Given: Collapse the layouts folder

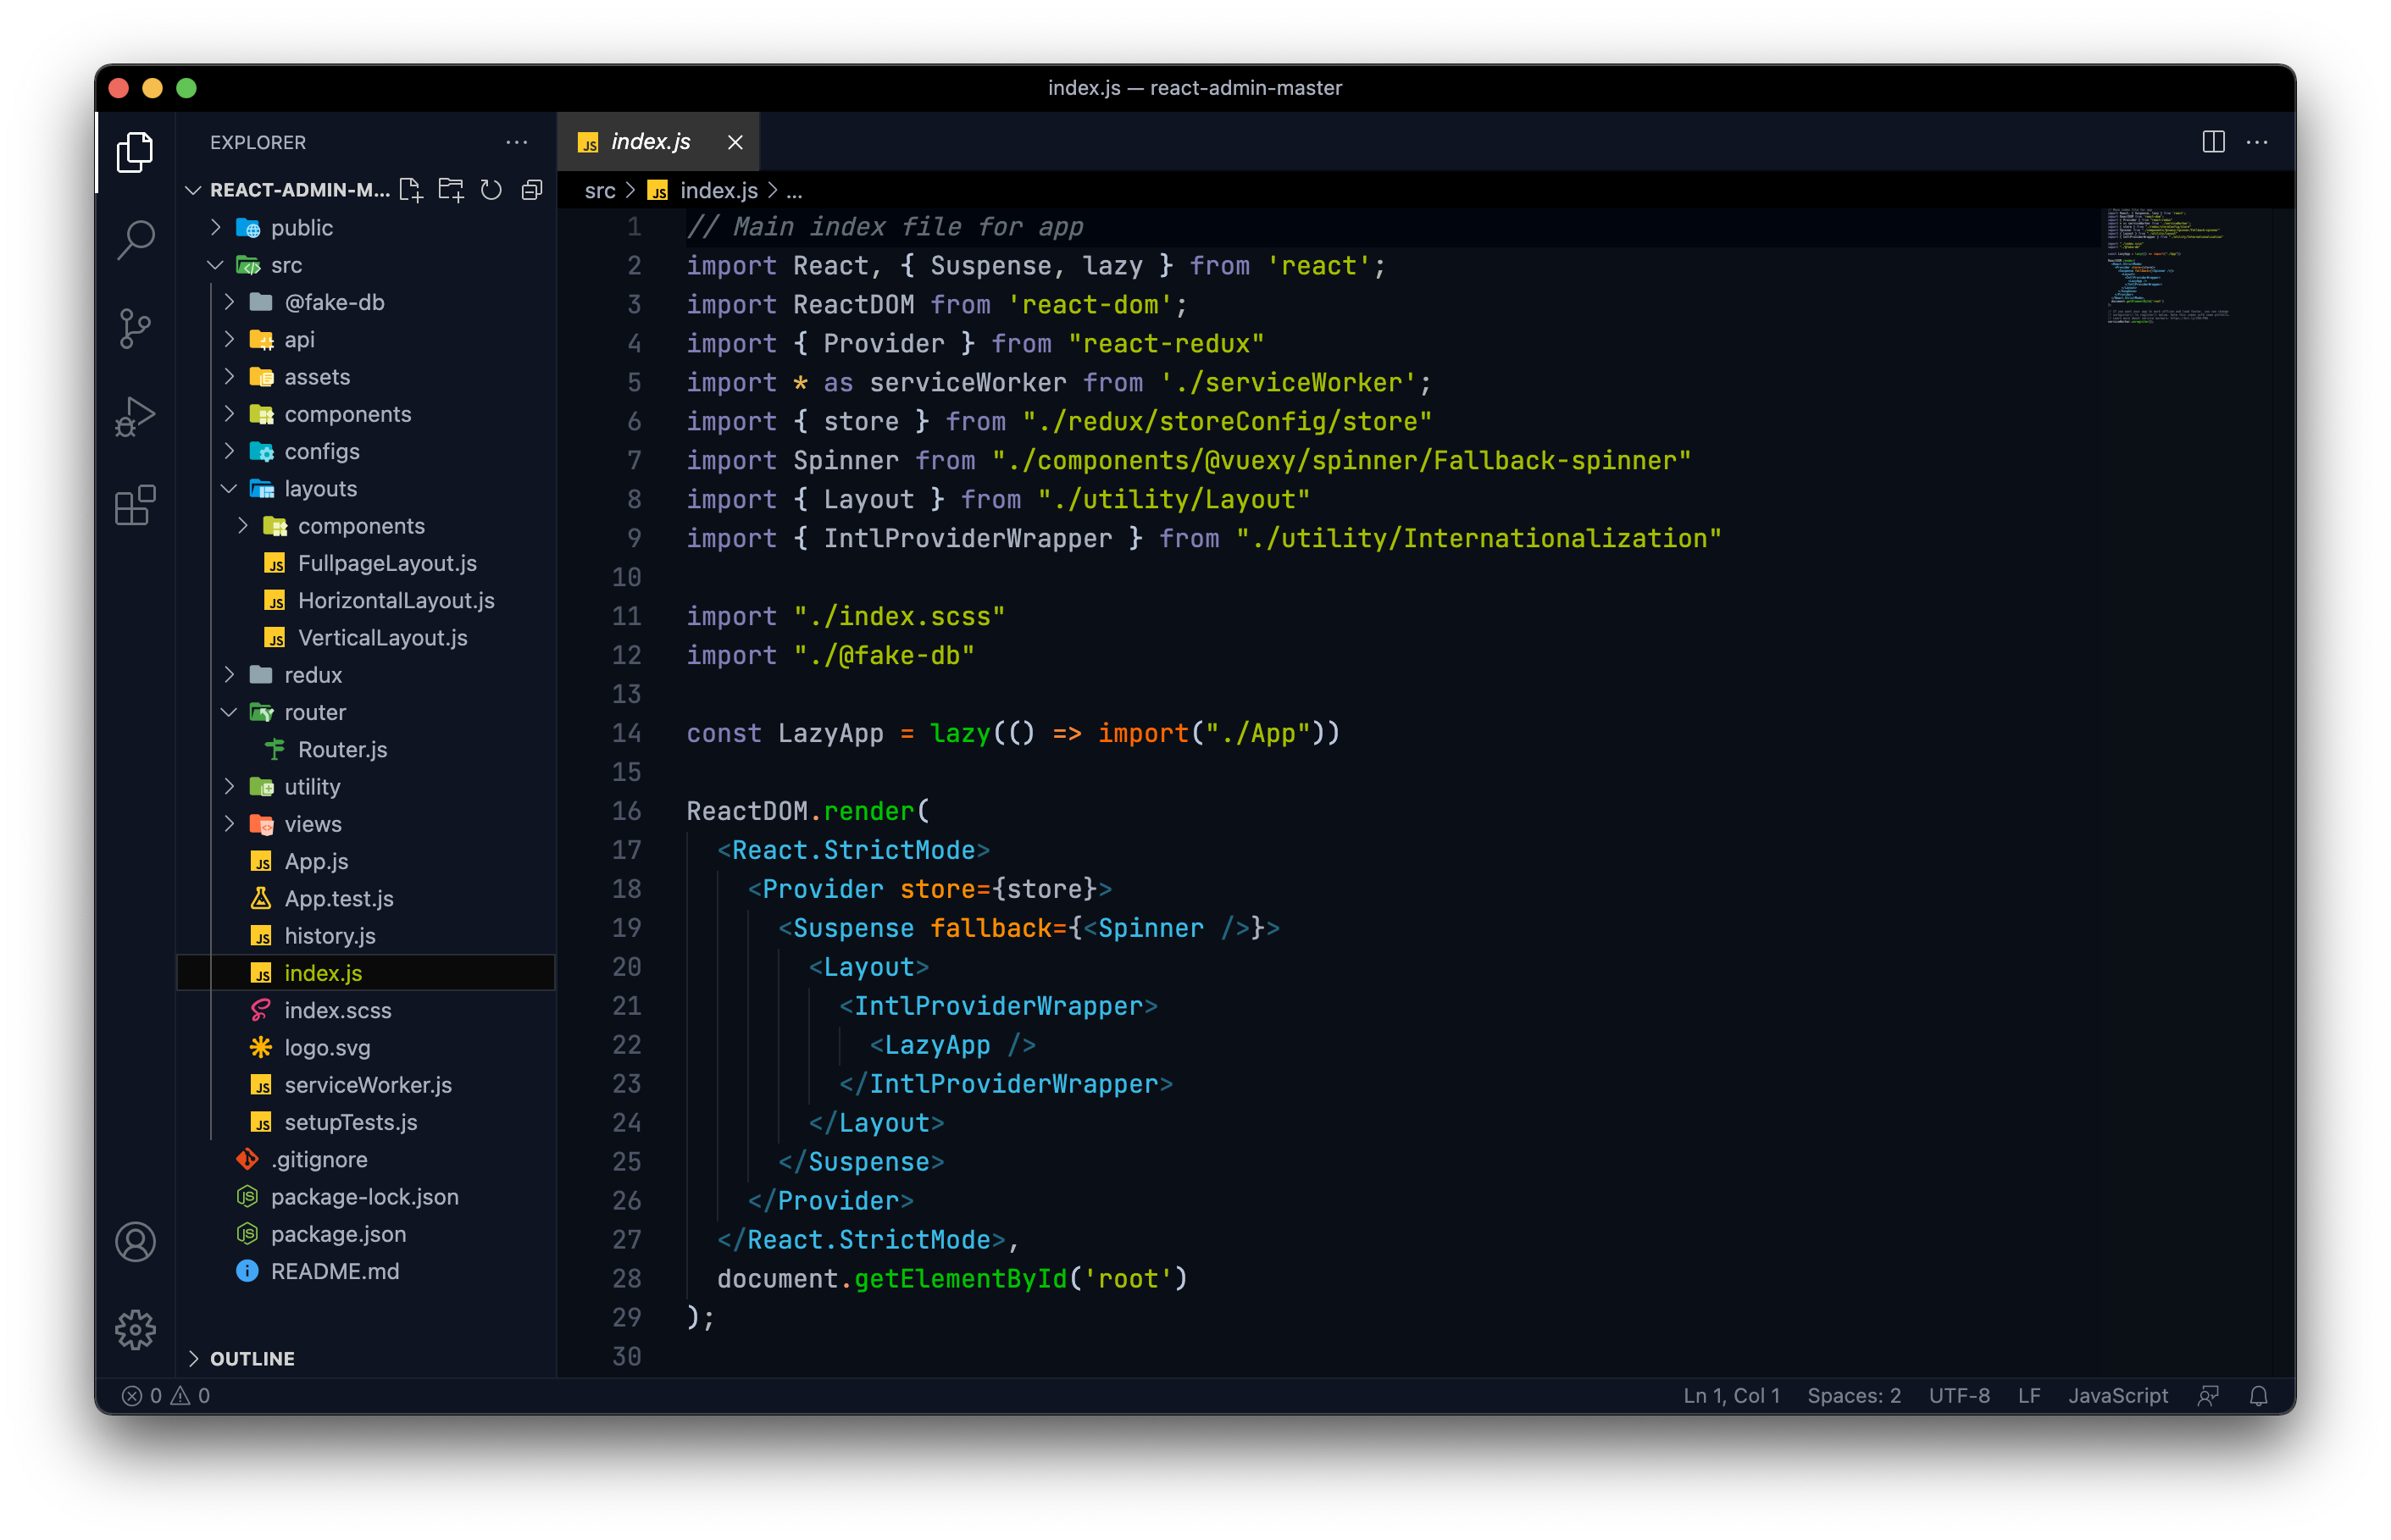Looking at the screenshot, I should point(320,489).
